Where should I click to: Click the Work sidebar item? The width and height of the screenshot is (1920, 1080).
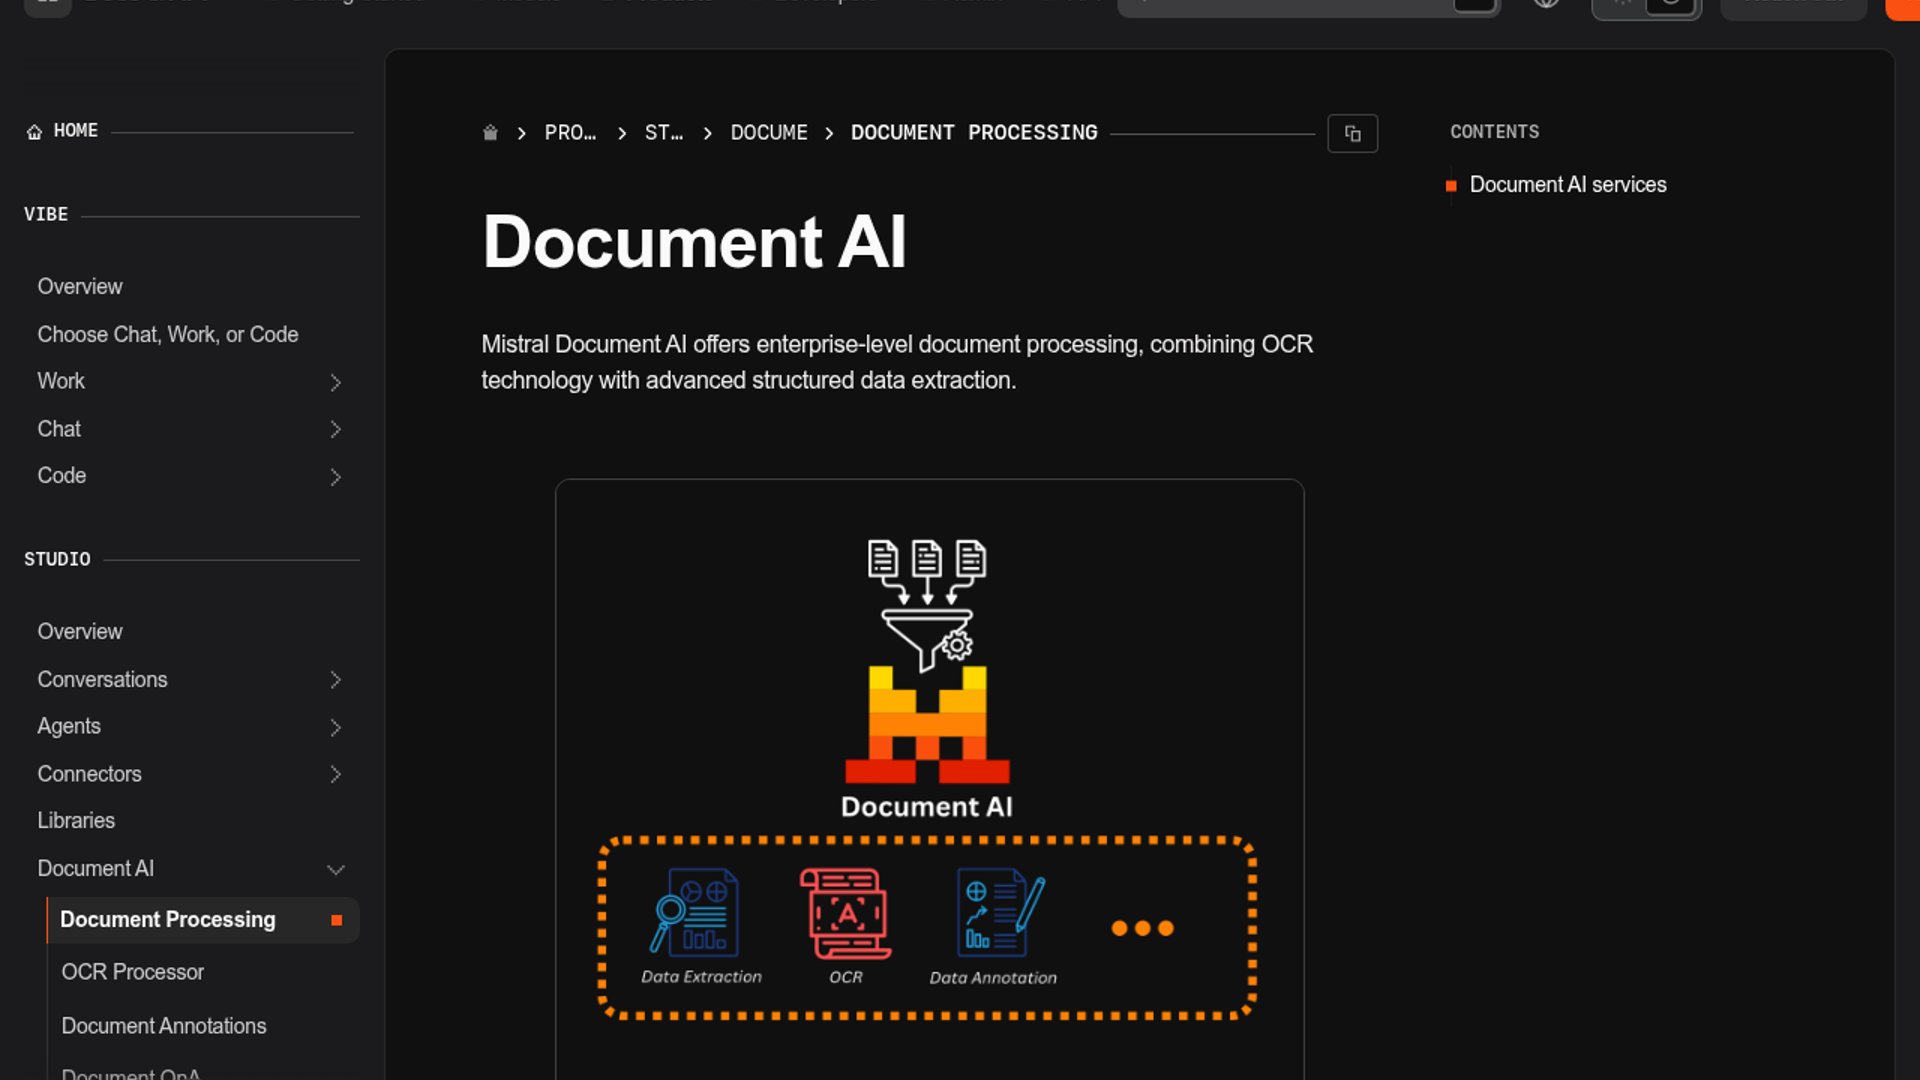coord(61,381)
